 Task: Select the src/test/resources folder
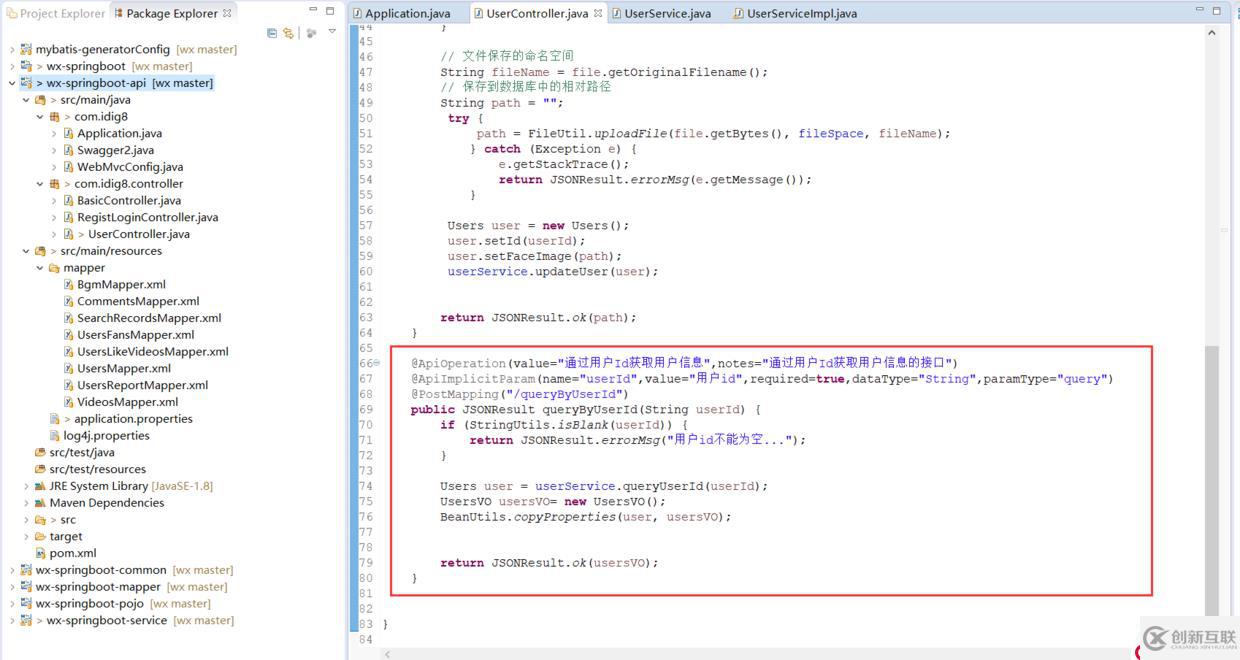[98, 469]
